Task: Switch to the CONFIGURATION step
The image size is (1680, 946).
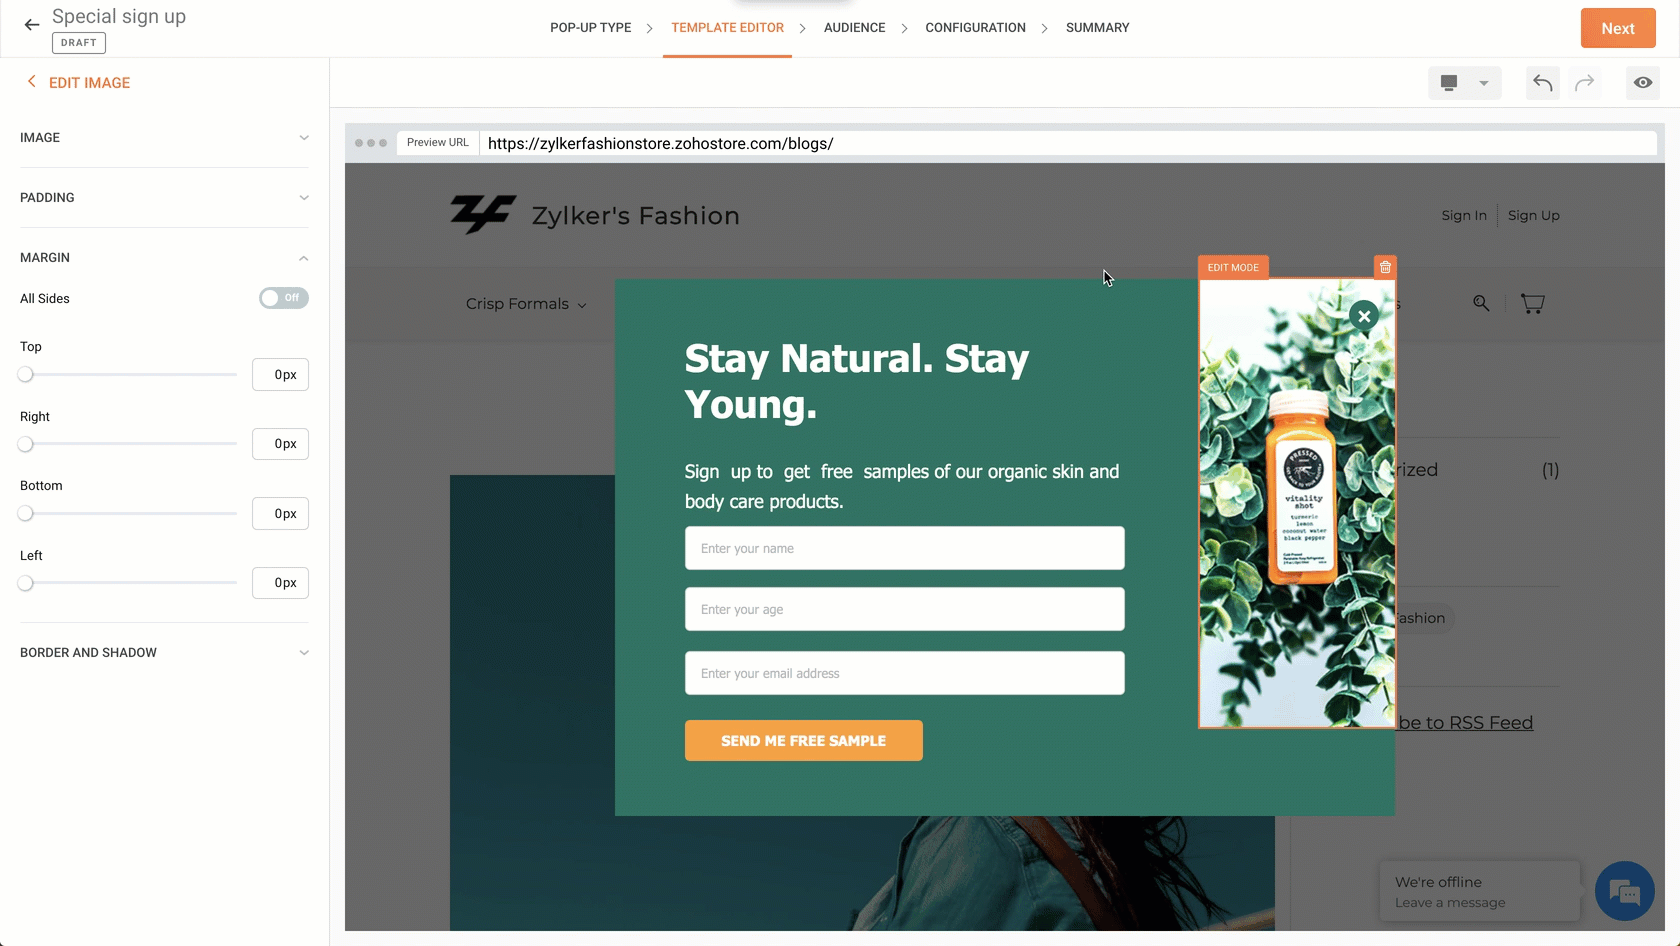Action: point(975,28)
